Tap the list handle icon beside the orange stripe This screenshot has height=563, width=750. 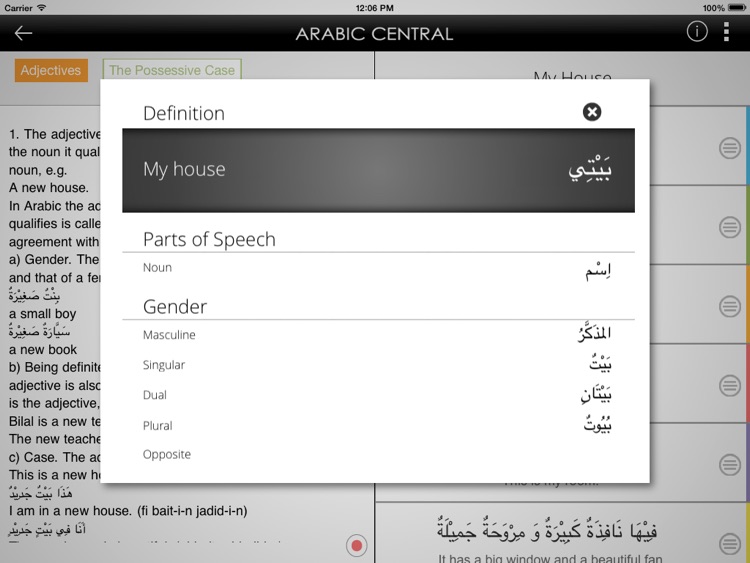click(x=729, y=306)
